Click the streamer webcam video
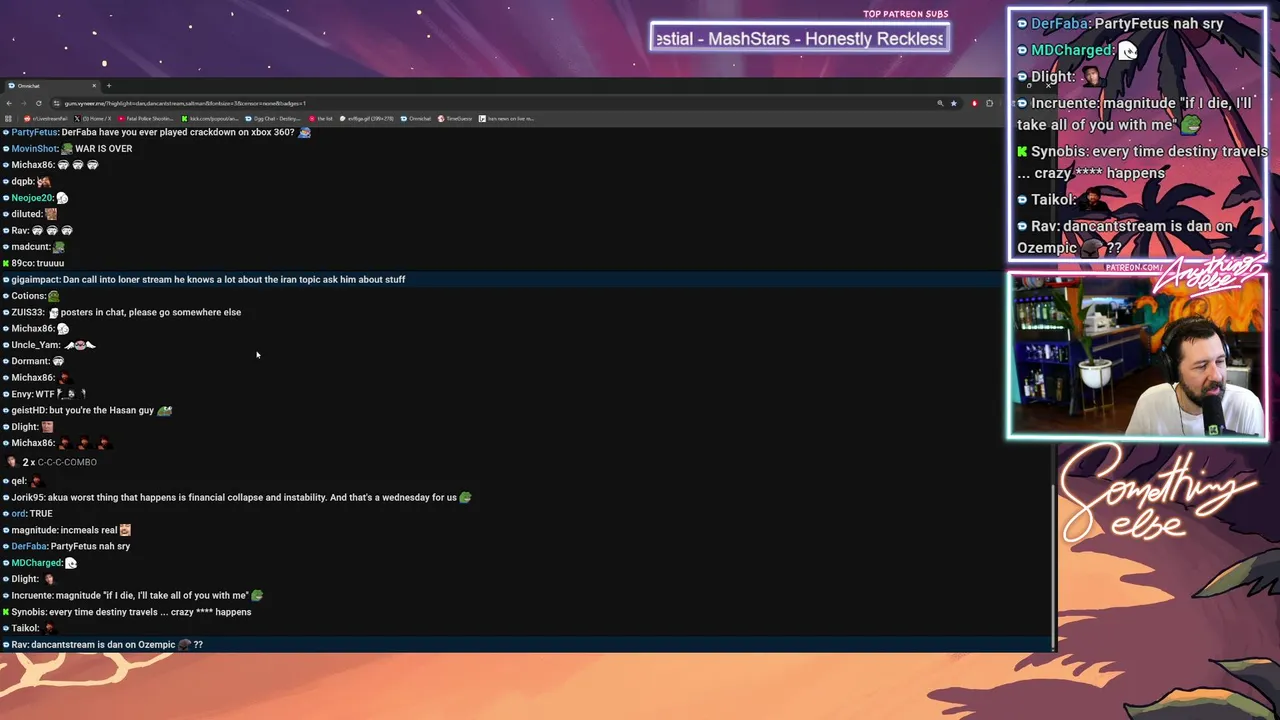This screenshot has height=720, width=1280. pyautogui.click(x=1137, y=356)
